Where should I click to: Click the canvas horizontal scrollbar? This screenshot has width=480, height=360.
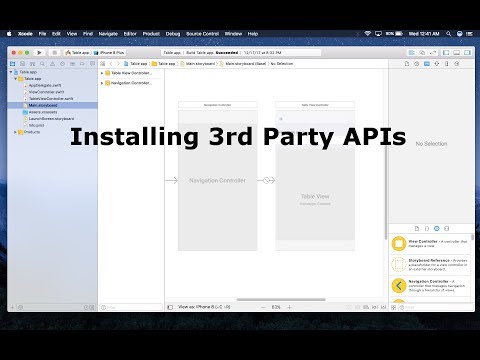tap(281, 299)
